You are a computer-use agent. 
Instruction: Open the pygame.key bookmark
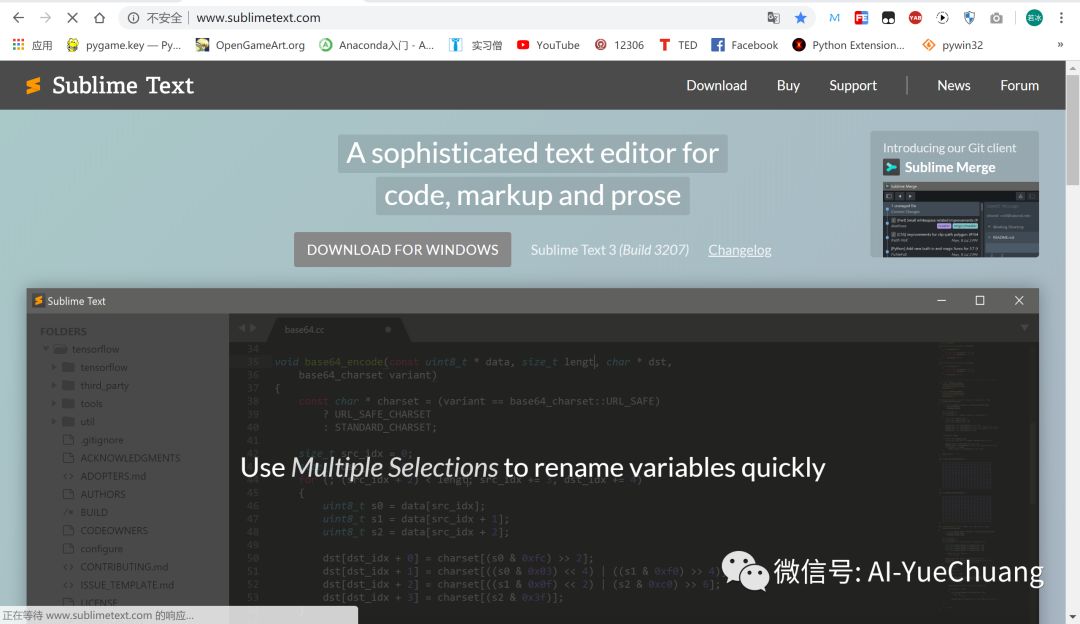123,45
